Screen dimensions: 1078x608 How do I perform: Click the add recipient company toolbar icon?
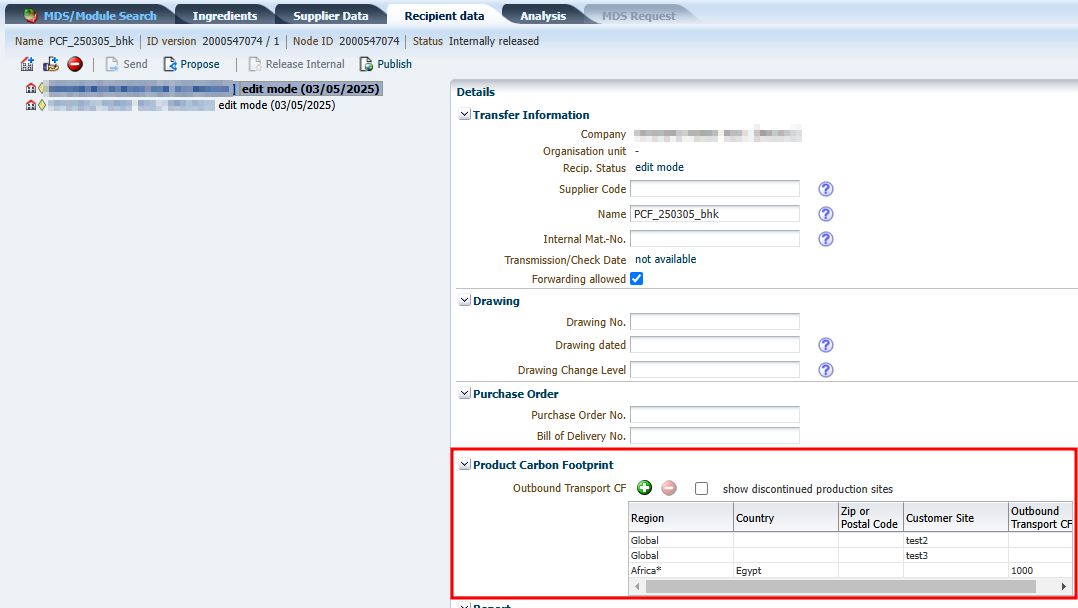(27, 64)
